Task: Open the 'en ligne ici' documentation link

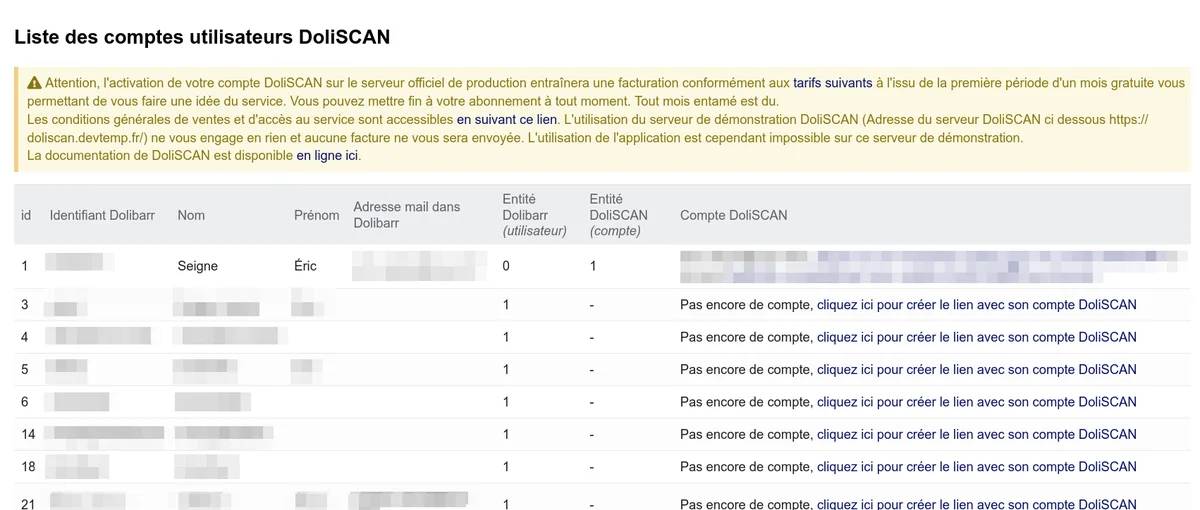Action: click(327, 155)
